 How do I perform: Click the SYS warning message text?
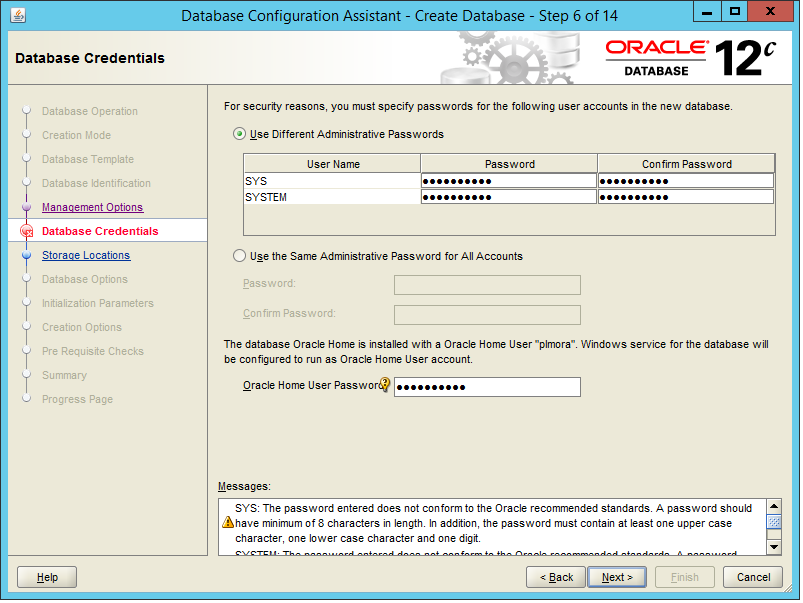[493, 523]
